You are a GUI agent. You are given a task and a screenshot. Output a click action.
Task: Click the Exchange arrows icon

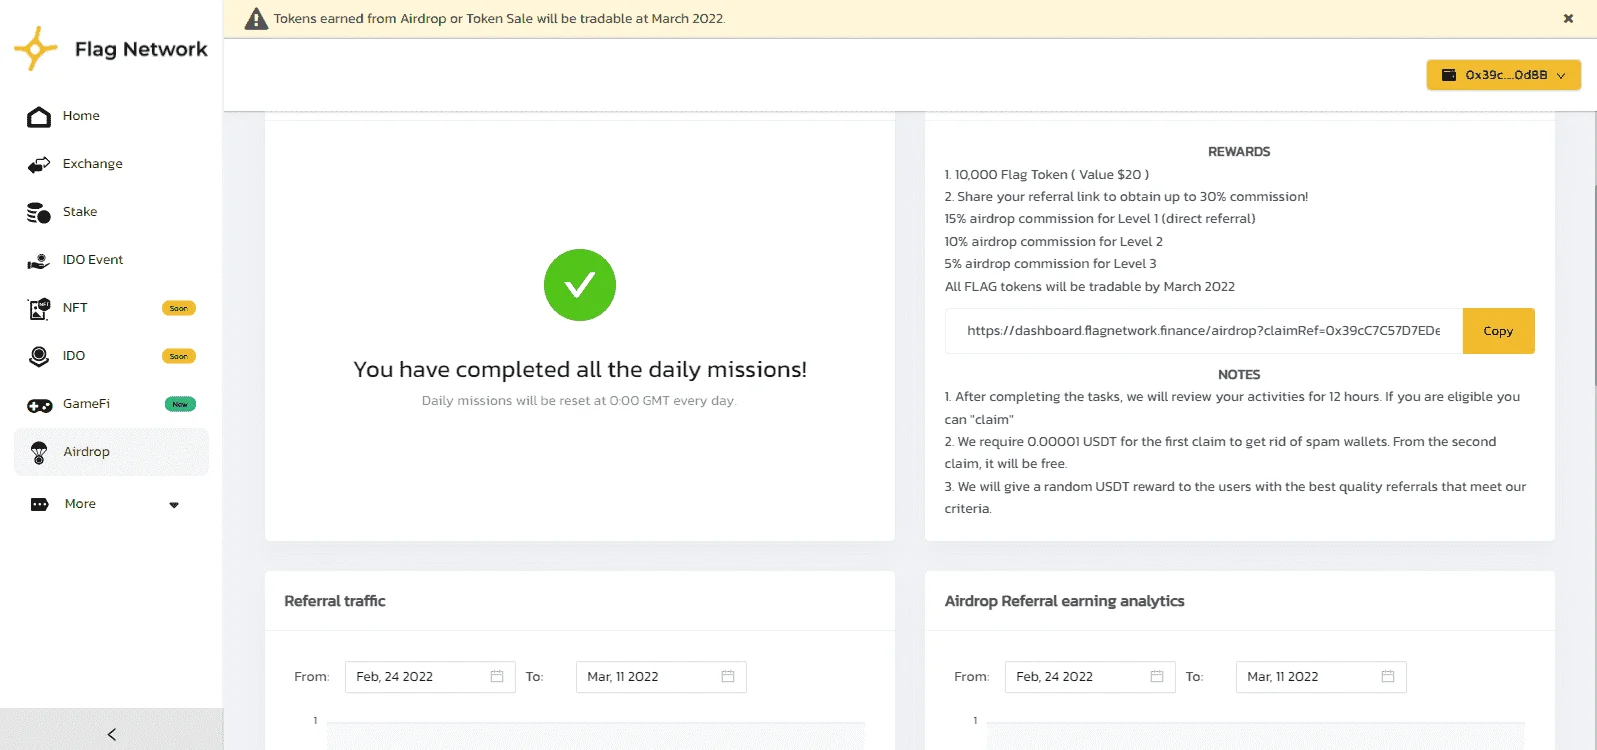click(x=39, y=164)
